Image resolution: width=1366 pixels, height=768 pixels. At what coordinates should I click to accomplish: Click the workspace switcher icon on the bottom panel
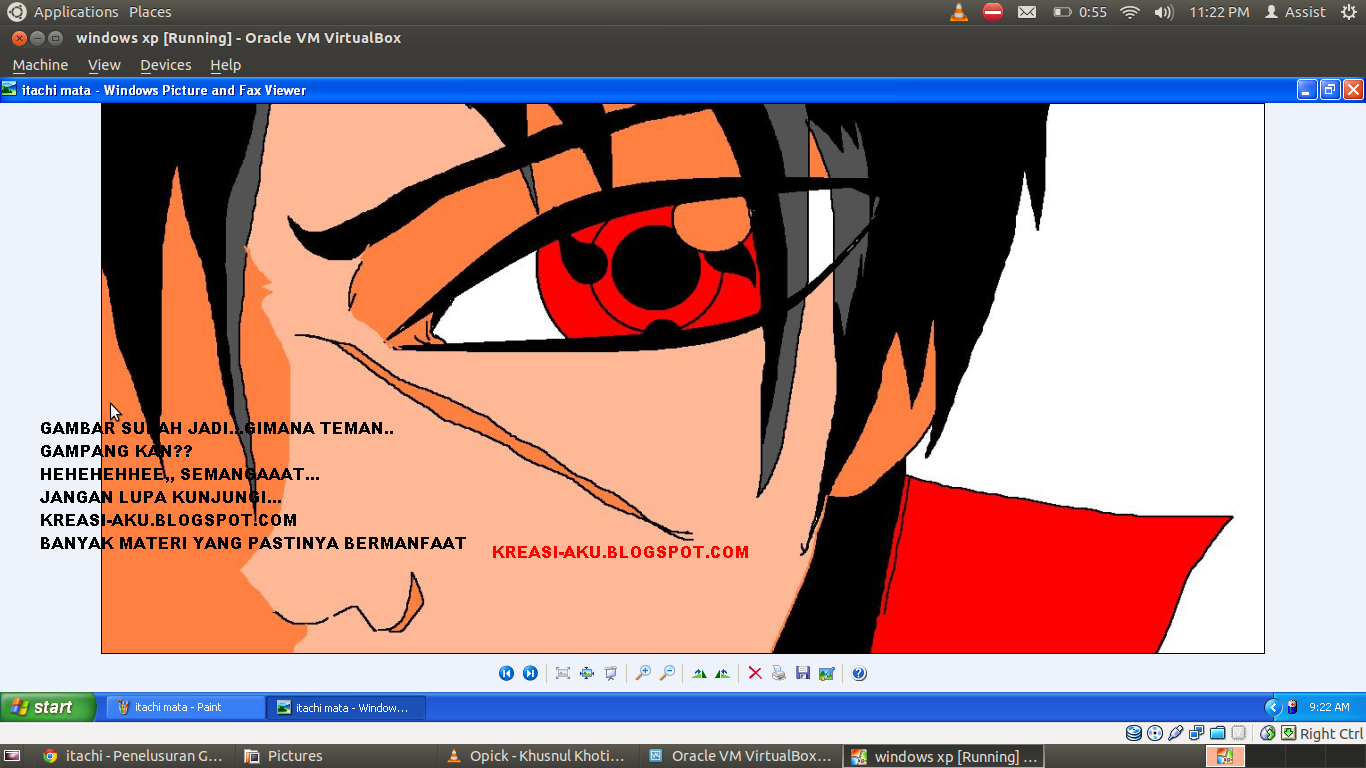click(1226, 756)
